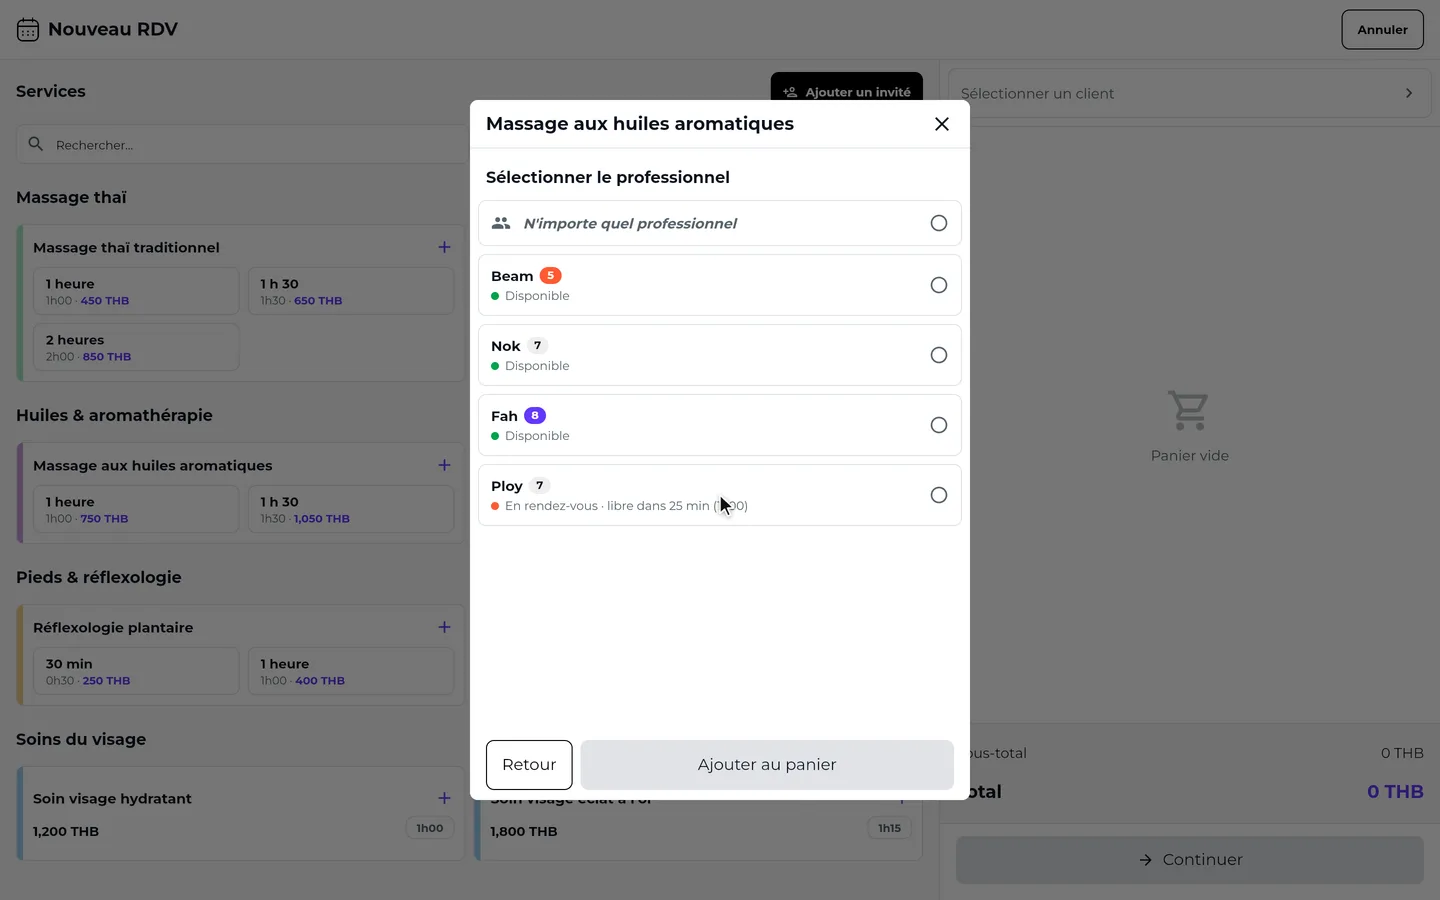Add Massage aux huiles aromatiques plus icon
This screenshot has width=1440, height=900.
444,465
